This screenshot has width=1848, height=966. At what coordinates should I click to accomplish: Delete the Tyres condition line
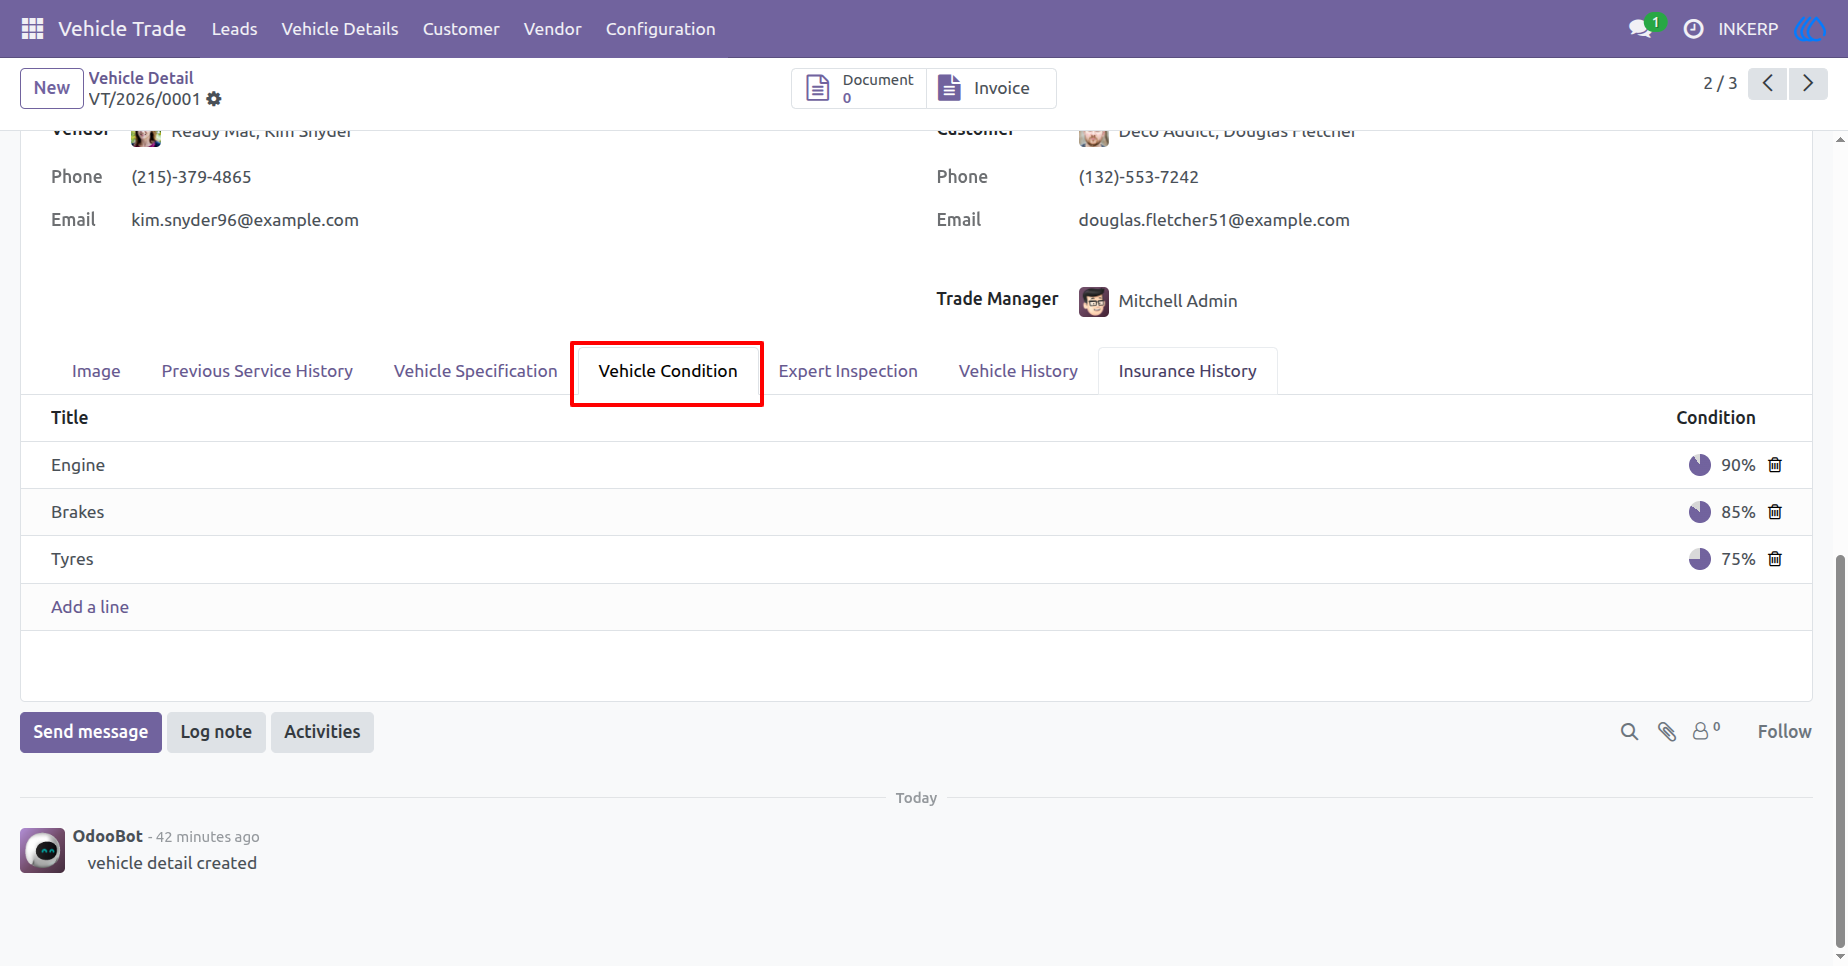(x=1775, y=559)
